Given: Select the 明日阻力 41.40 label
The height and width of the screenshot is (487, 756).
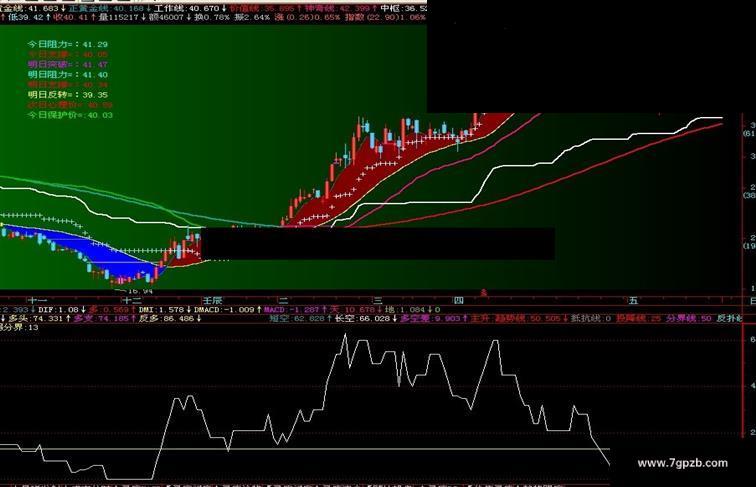Looking at the screenshot, I should coord(68,75).
